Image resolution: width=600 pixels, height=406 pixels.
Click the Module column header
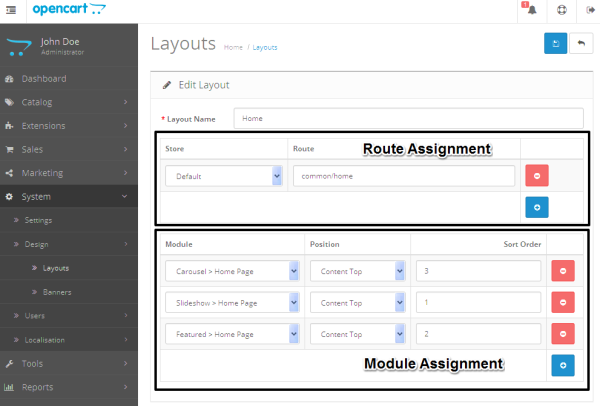pos(179,244)
